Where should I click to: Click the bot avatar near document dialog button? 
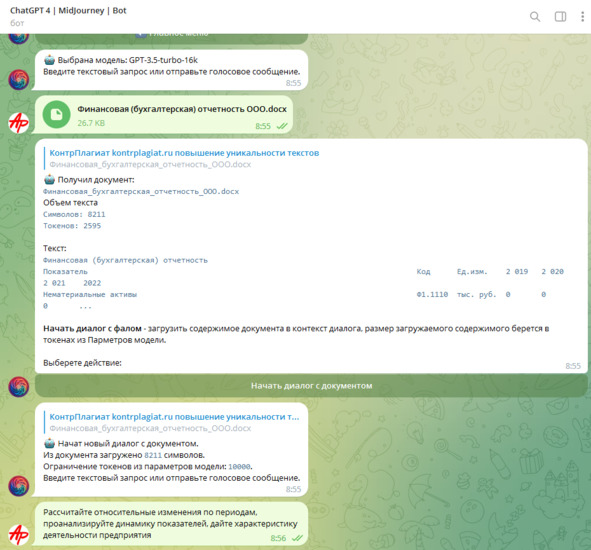click(x=18, y=386)
